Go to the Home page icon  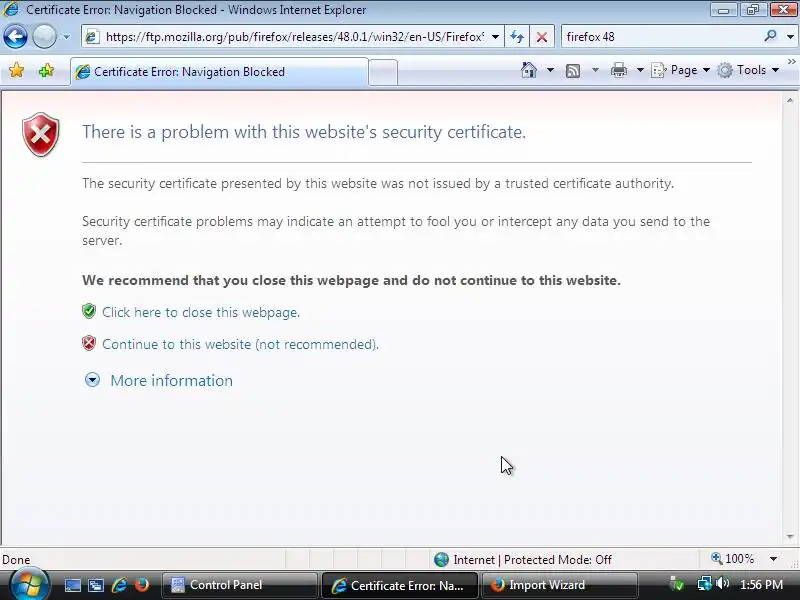pyautogui.click(x=529, y=70)
